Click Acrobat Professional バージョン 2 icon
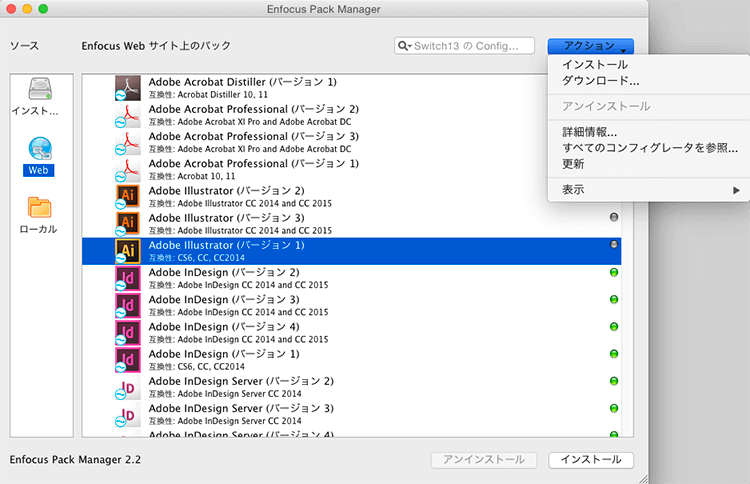The height and width of the screenshot is (484, 750). [x=128, y=115]
